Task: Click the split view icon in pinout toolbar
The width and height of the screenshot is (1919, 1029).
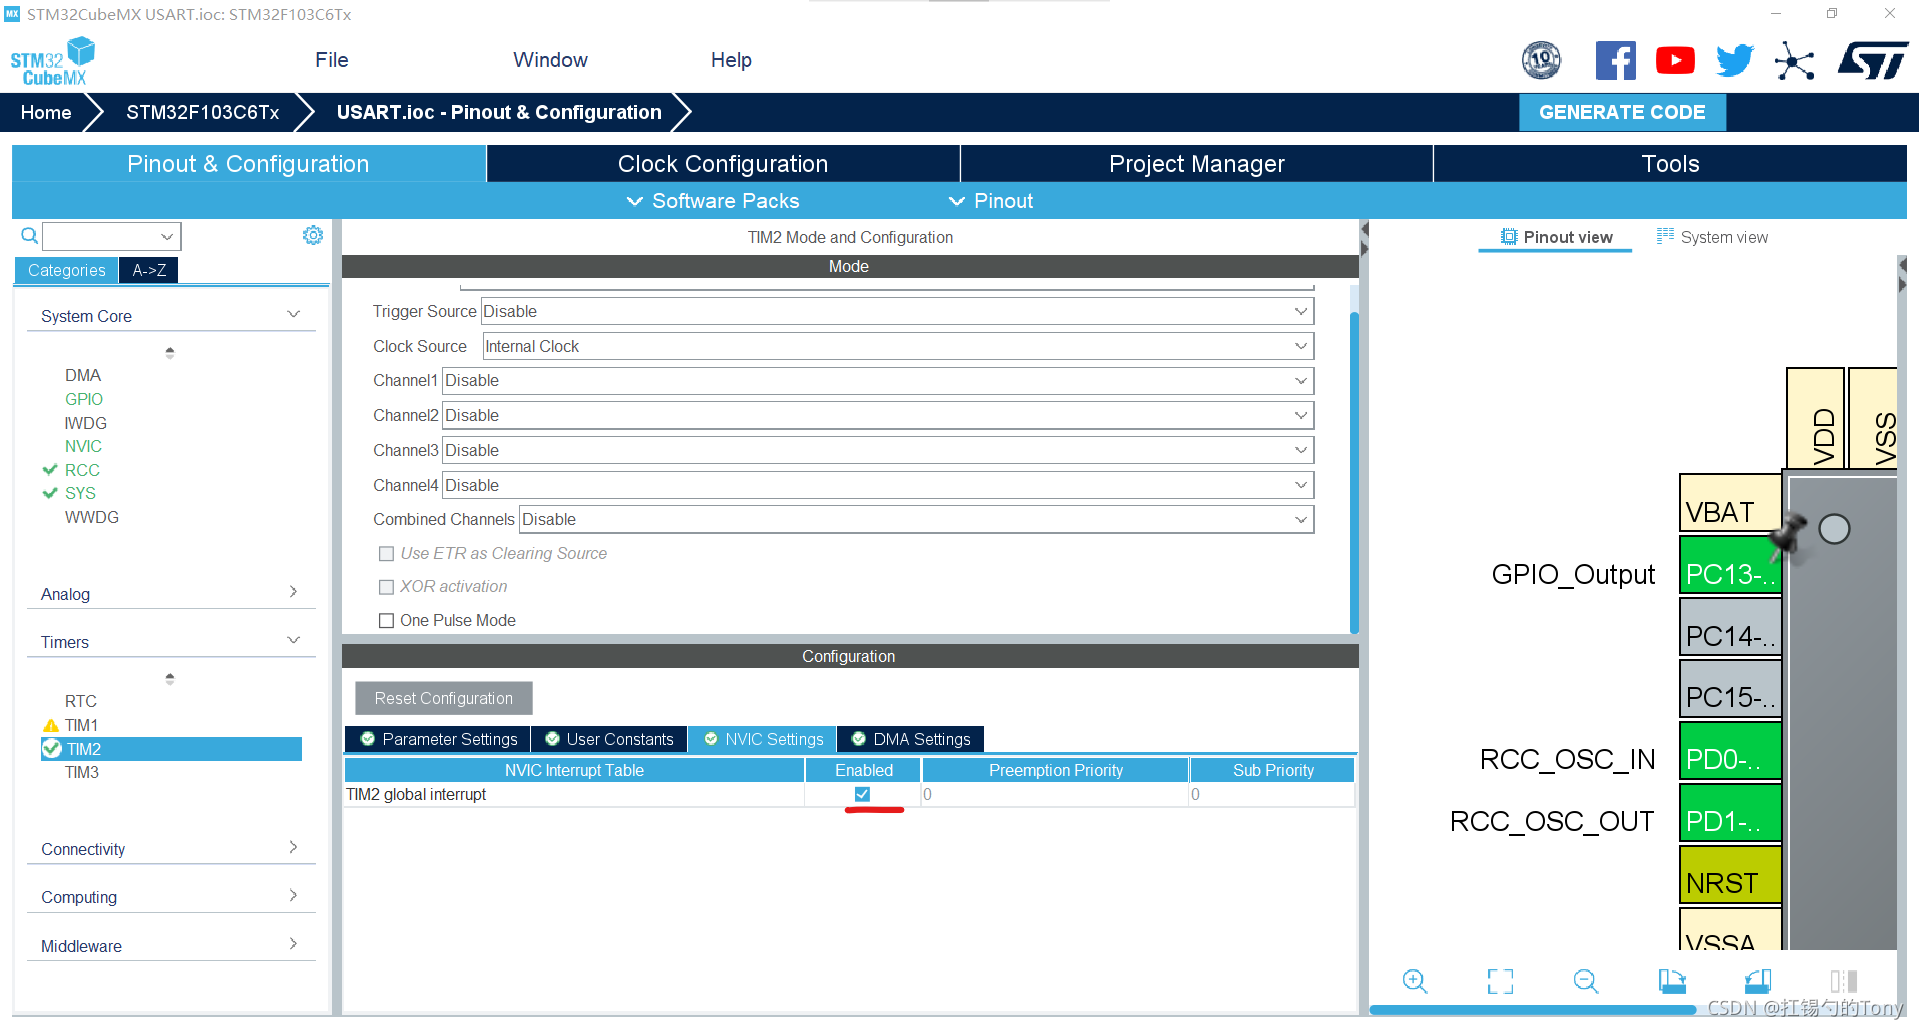Action: [x=1844, y=981]
